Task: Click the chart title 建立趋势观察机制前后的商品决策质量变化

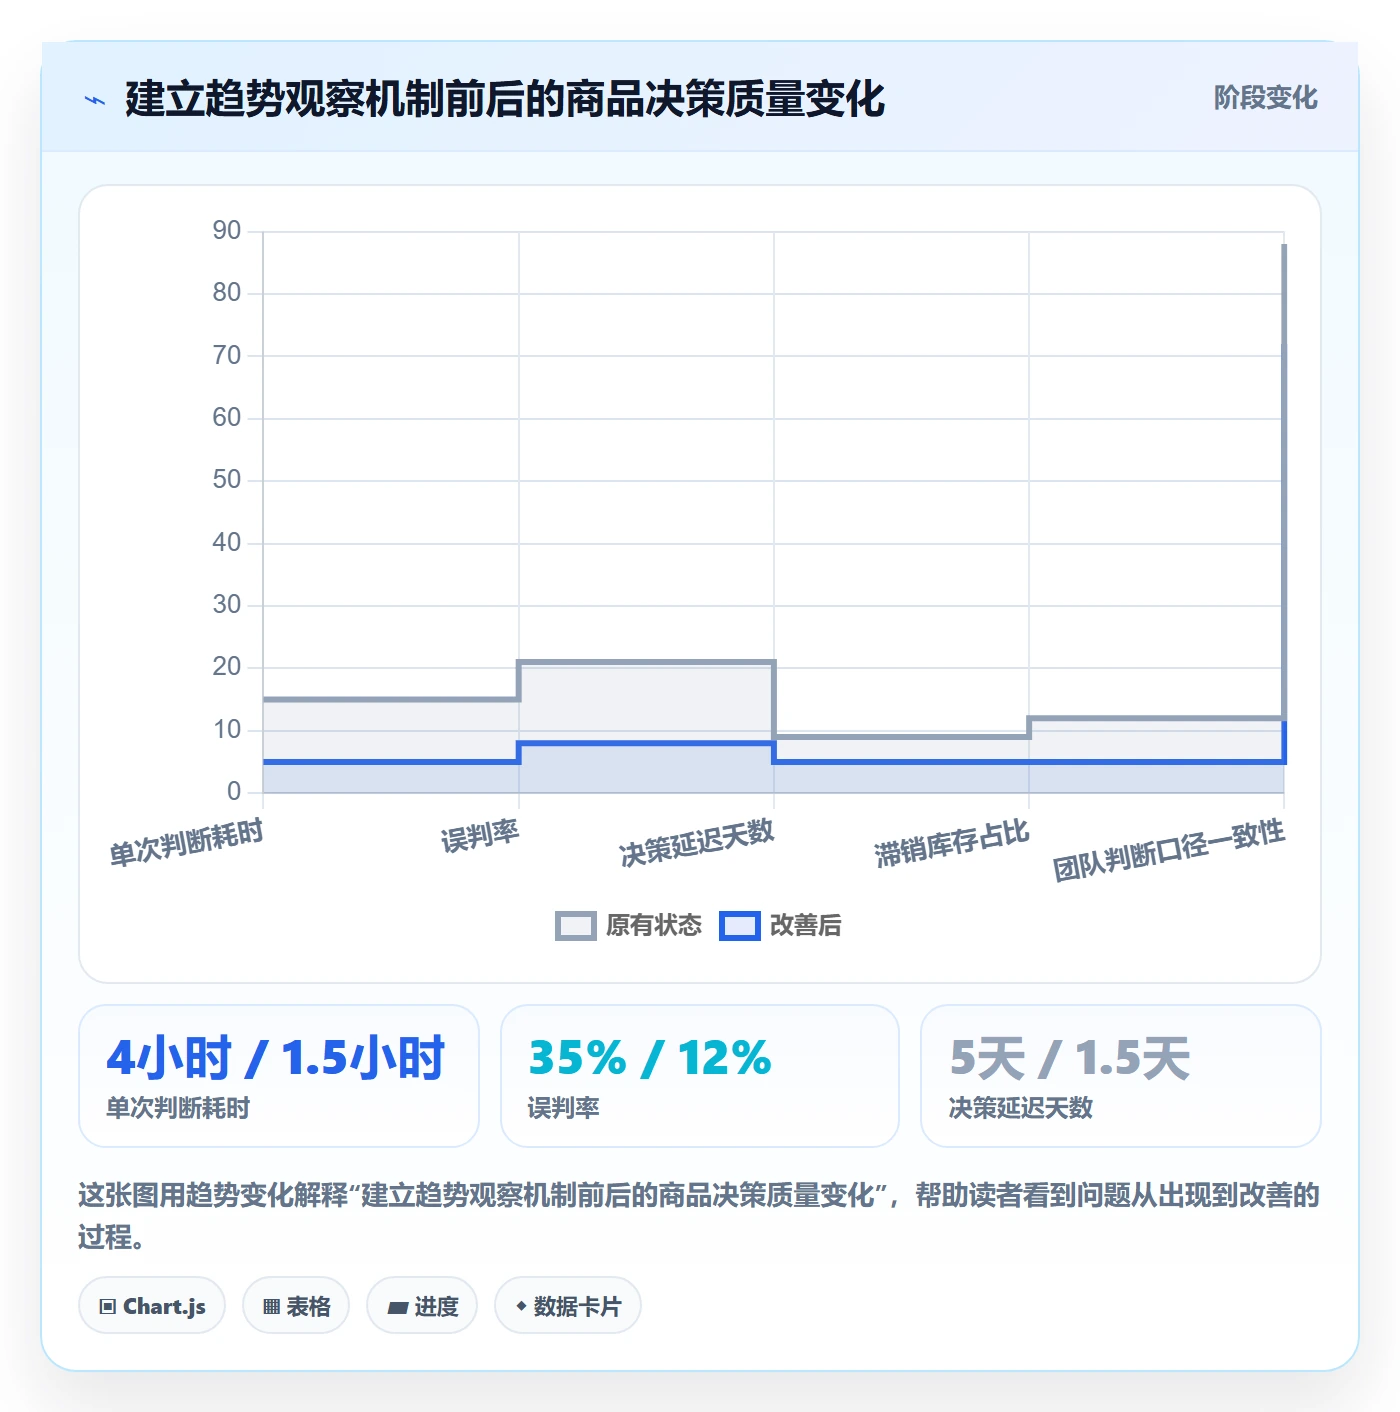Action: 505,99
